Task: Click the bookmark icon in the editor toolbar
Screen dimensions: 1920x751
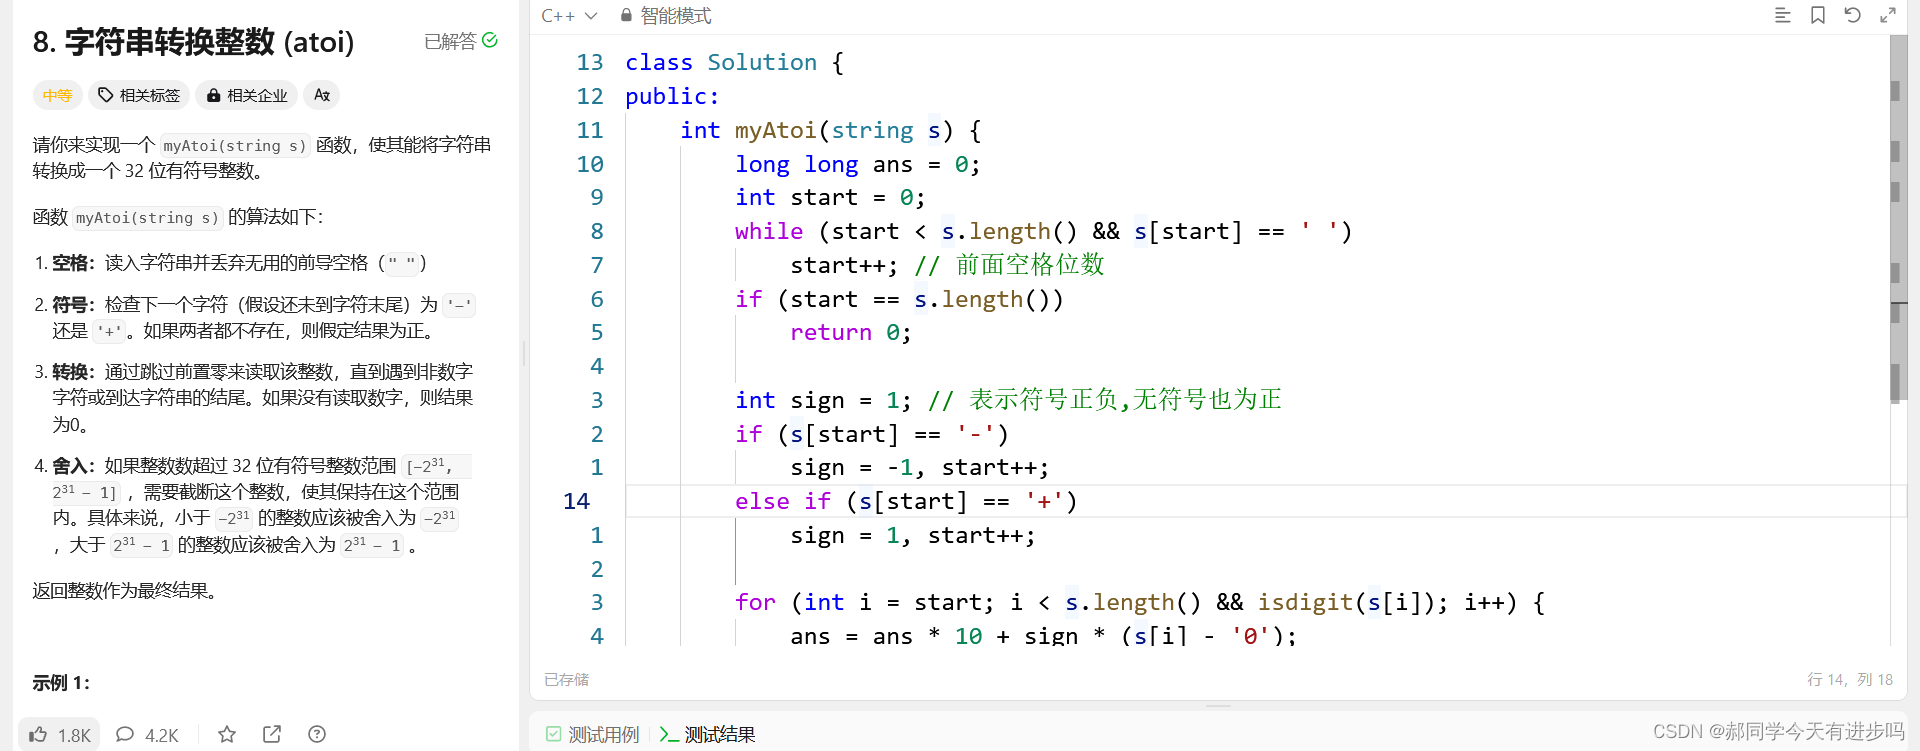Action: click(x=1818, y=15)
